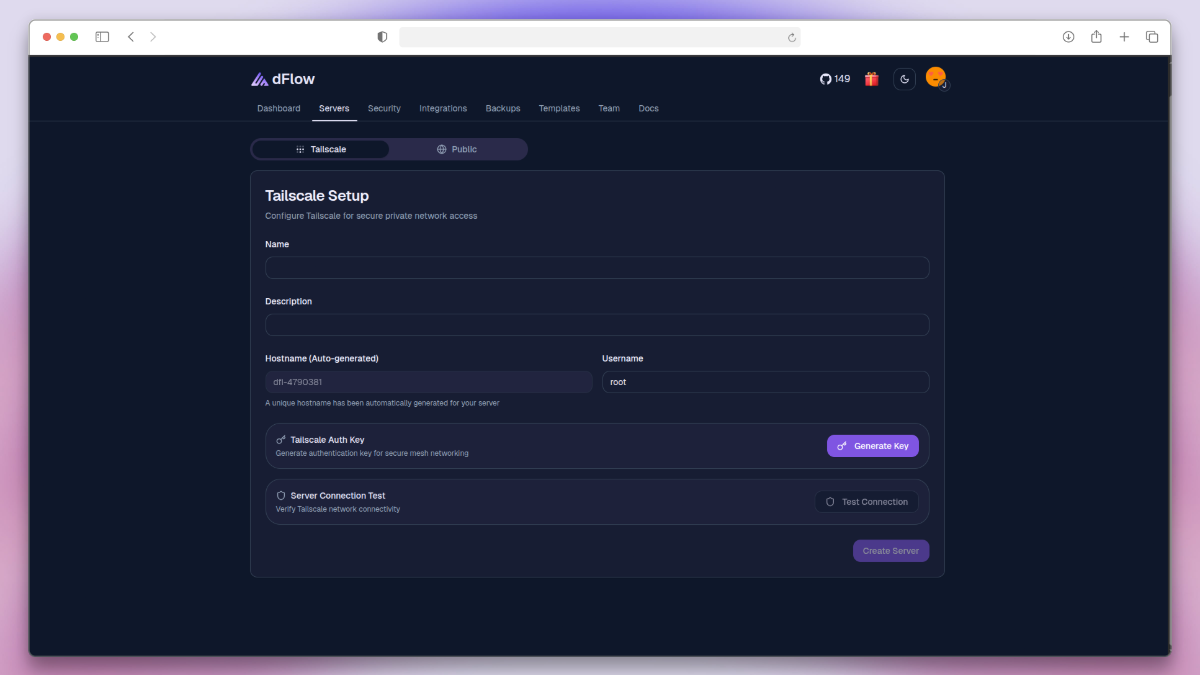Viewport: 1200px width, 675px height.
Task: Click the Test Connection button
Action: [x=866, y=502]
